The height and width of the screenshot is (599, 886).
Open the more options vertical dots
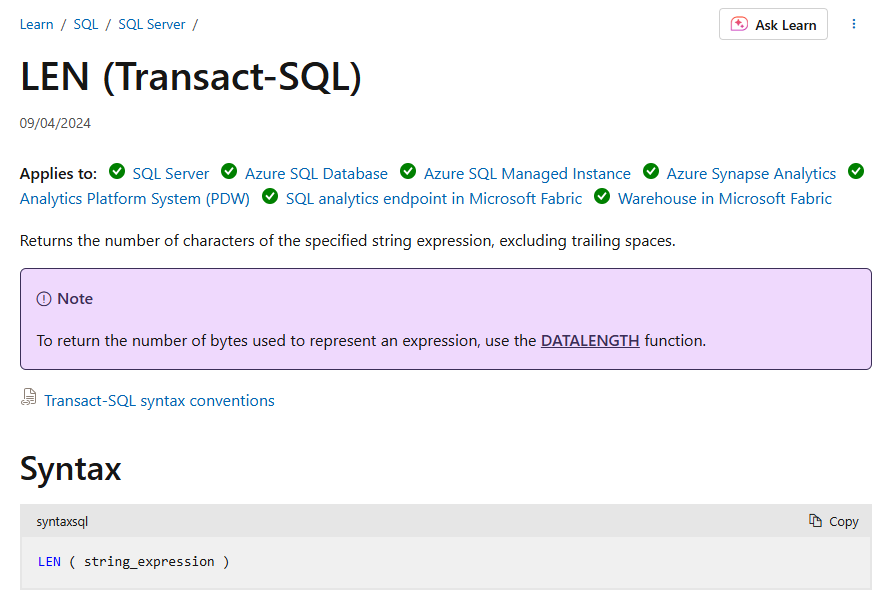[x=854, y=24]
